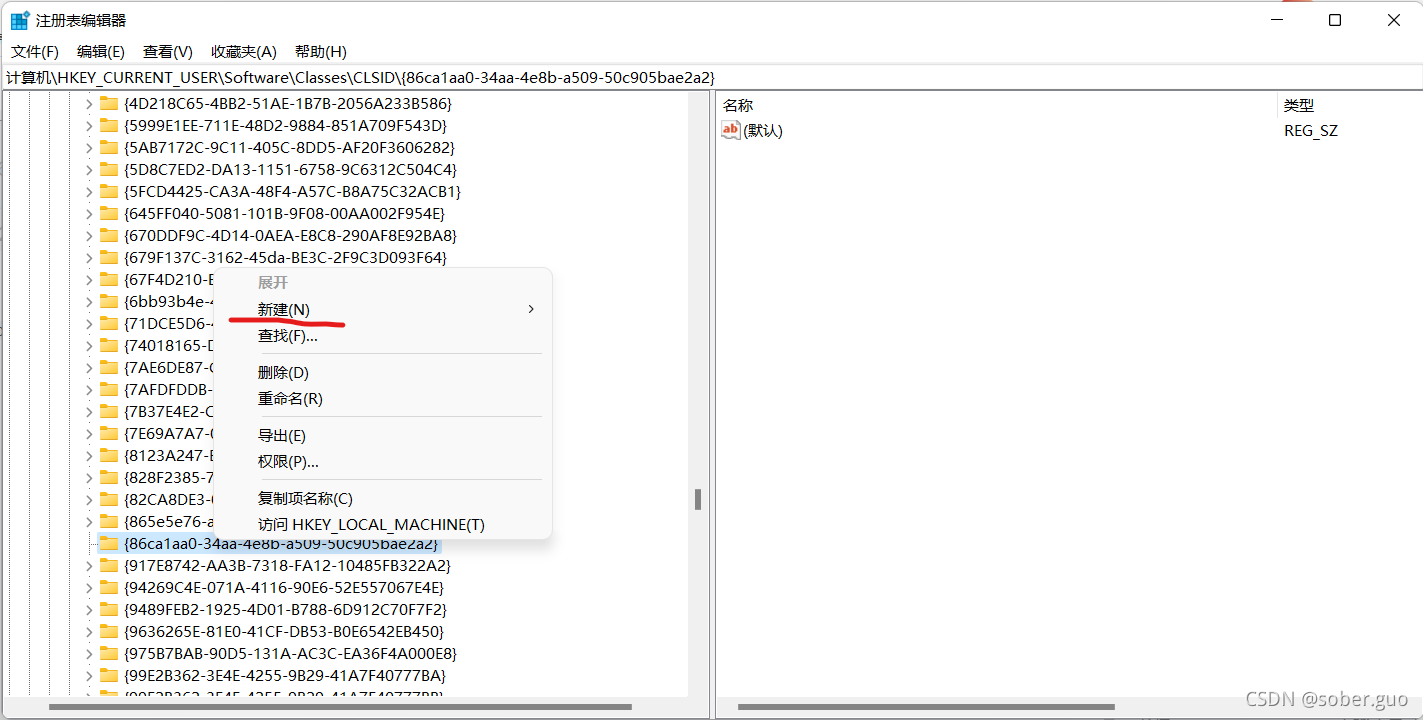The image size is (1423, 720).
Task: Open the 查看(V) menu
Action: [168, 51]
